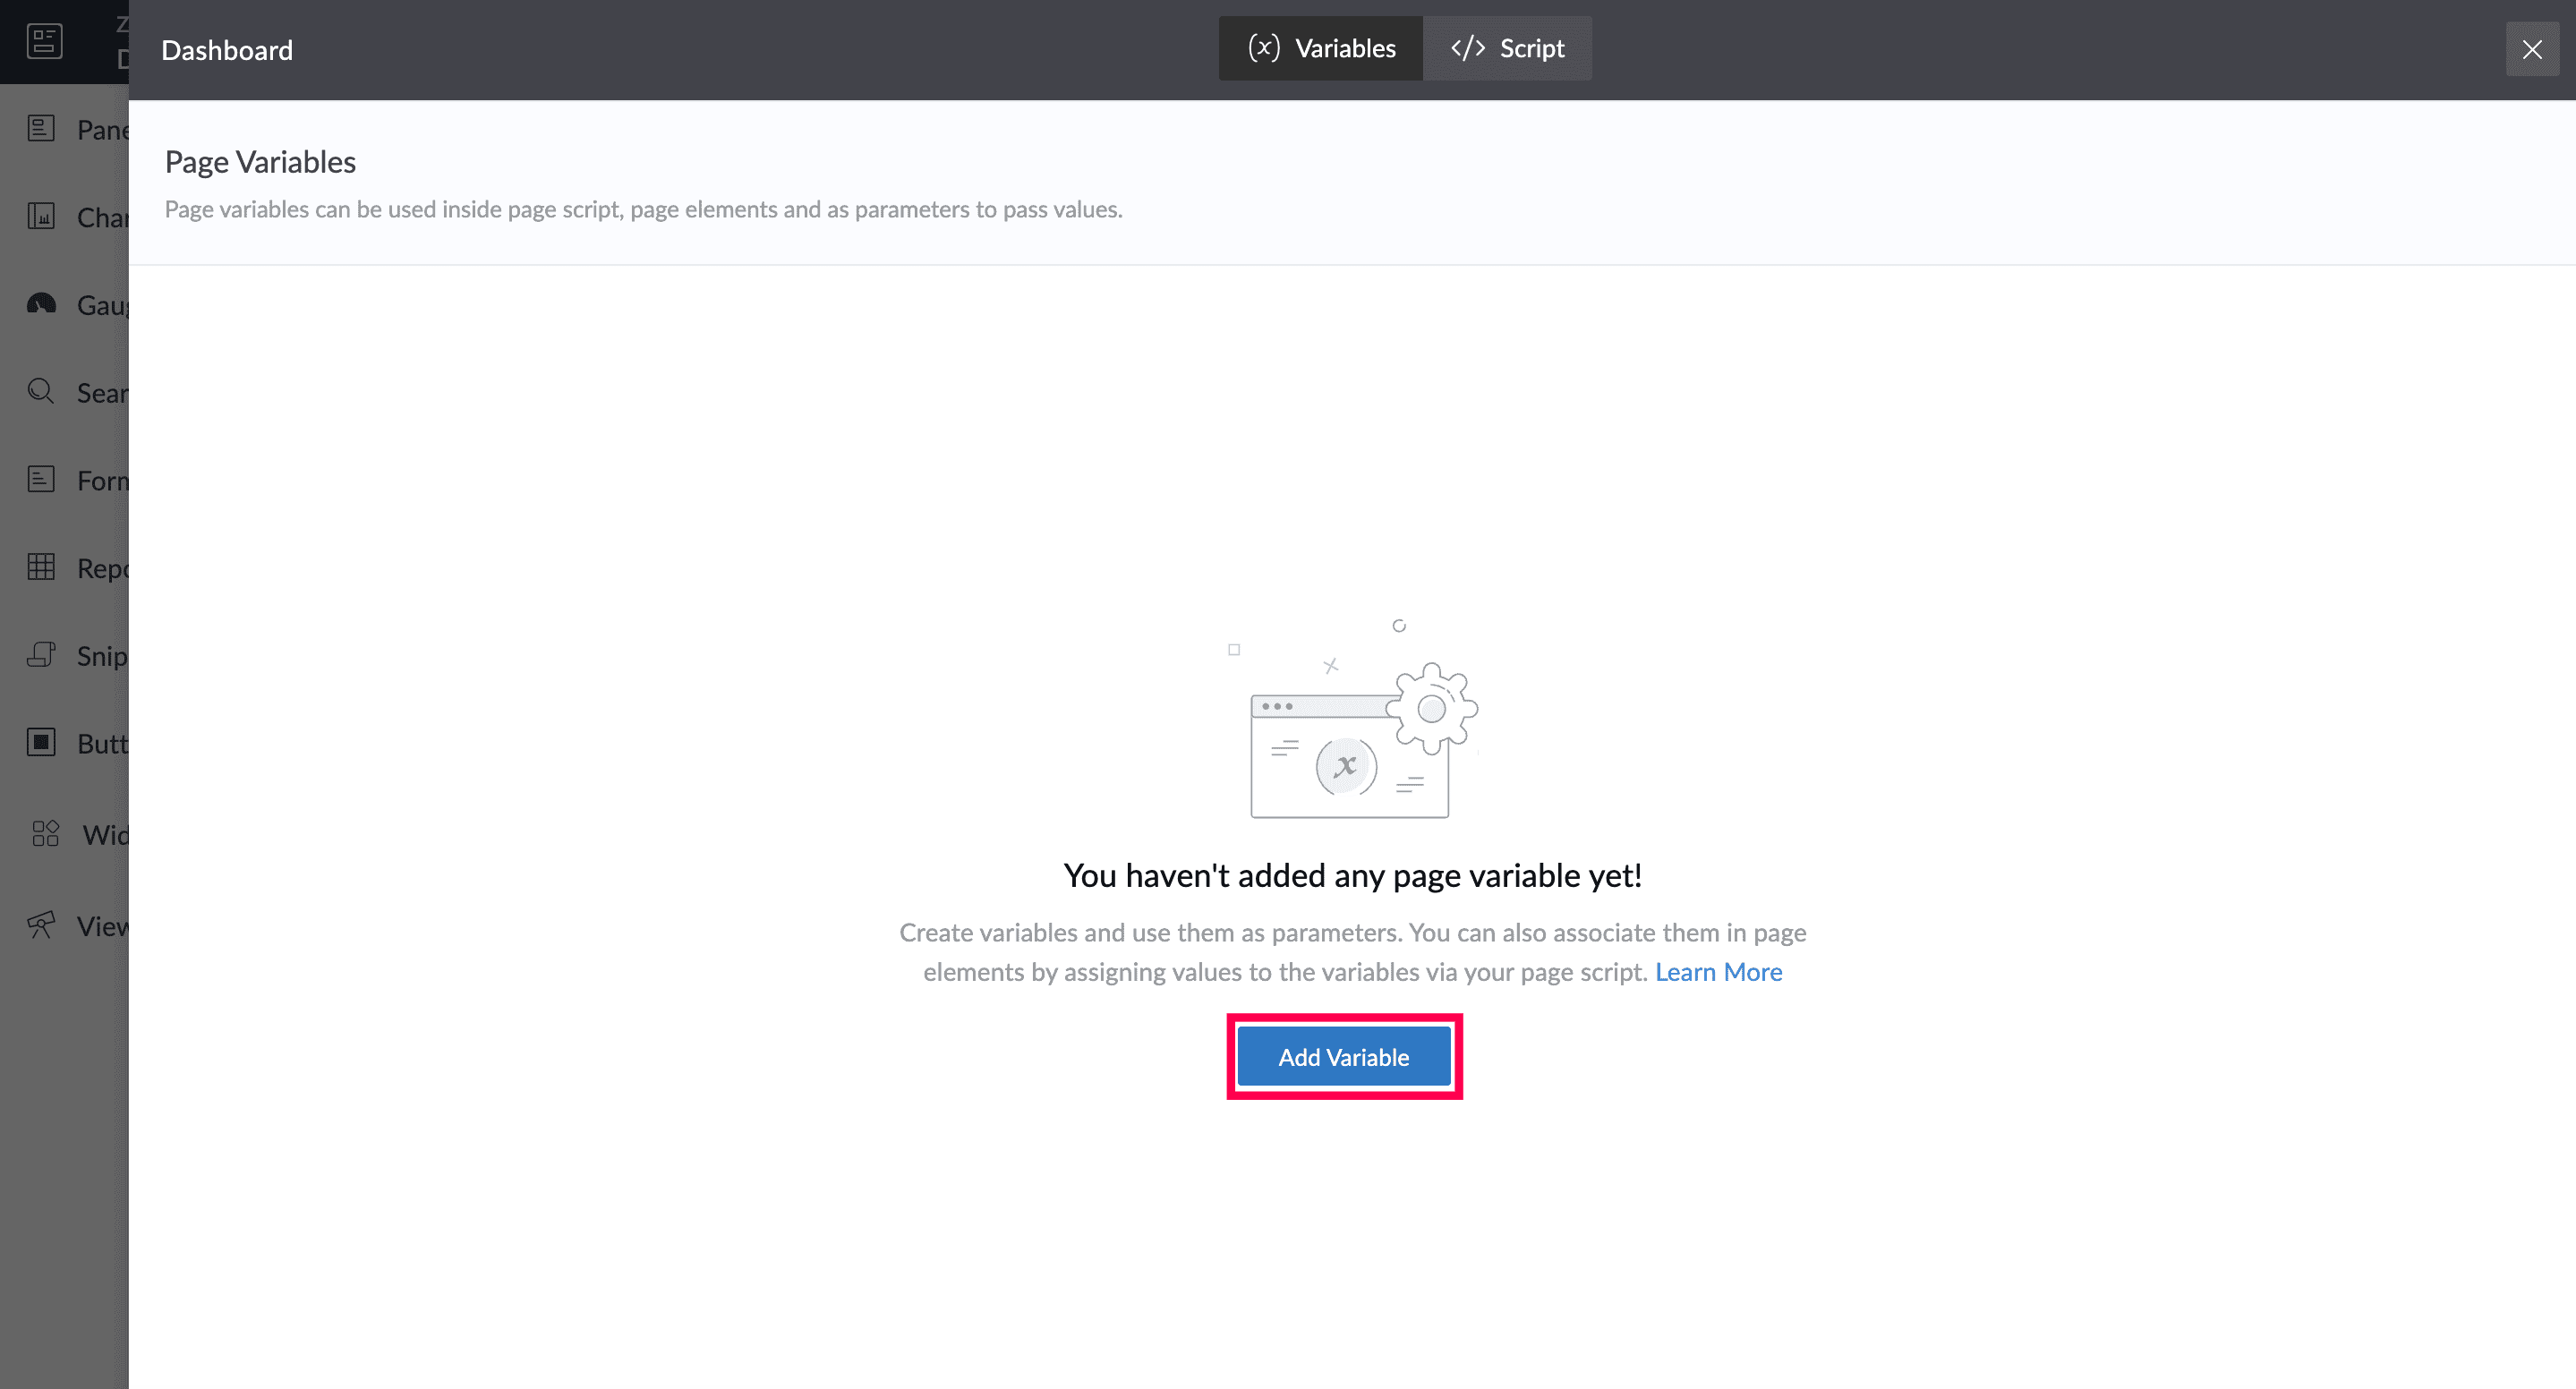Click the Panel icon in sidebar

click(x=41, y=129)
